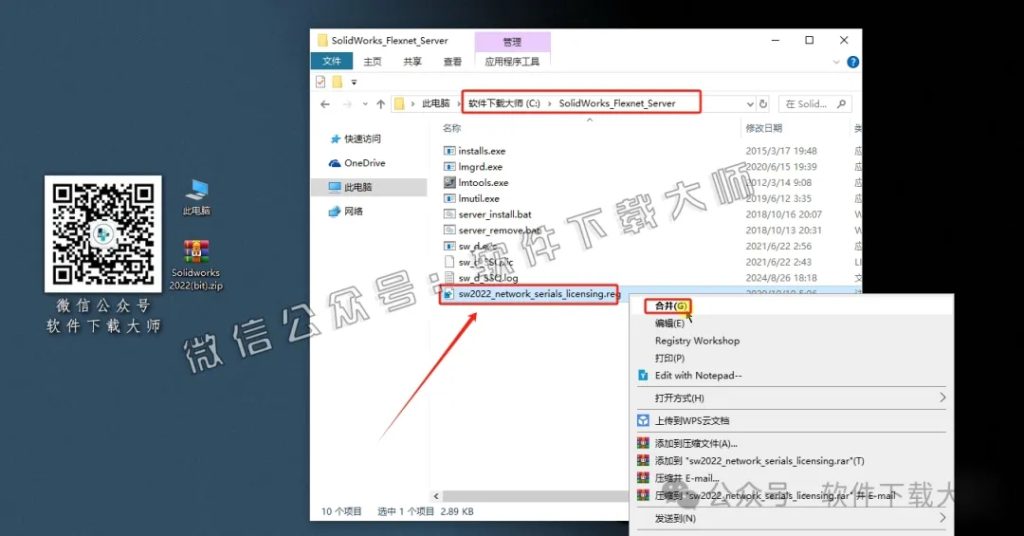Select sw_d_SSQ.log file
The height and width of the screenshot is (536, 1024).
point(487,277)
